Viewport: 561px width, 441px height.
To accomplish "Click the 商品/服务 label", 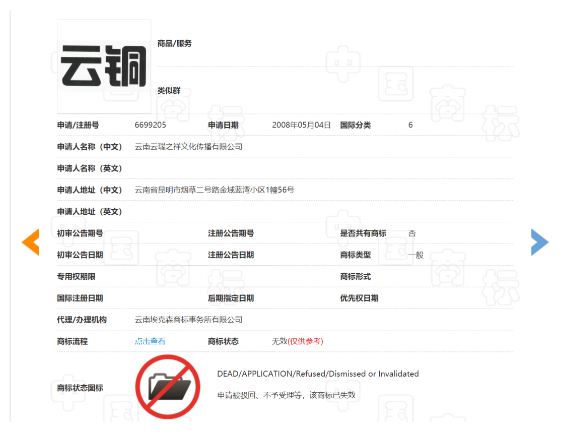I will 175,44.
